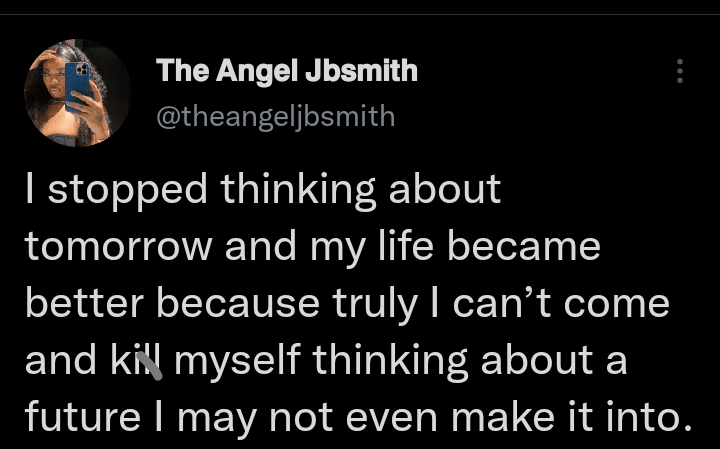Open the three-dot more options menu
Image resolution: width=720 pixels, height=449 pixels.
click(680, 71)
